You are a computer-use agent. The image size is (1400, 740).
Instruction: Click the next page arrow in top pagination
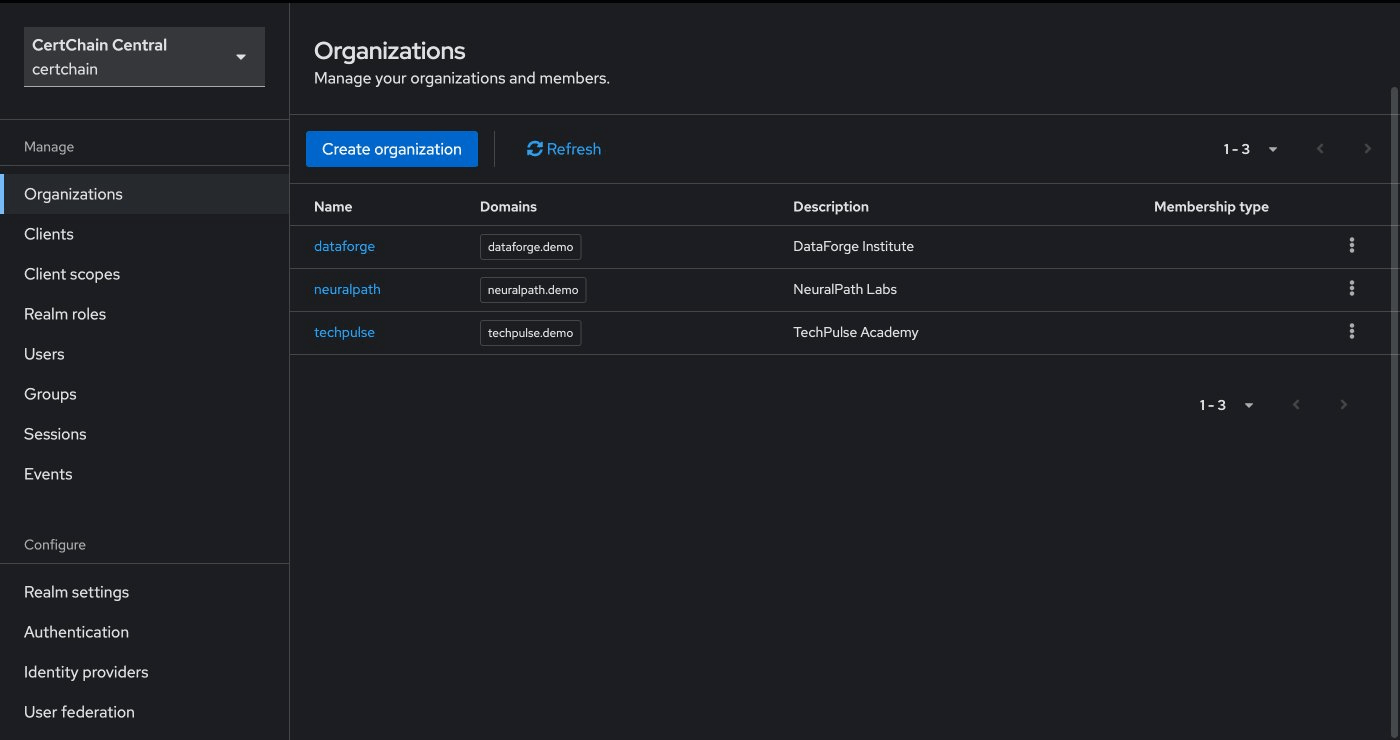(x=1368, y=148)
